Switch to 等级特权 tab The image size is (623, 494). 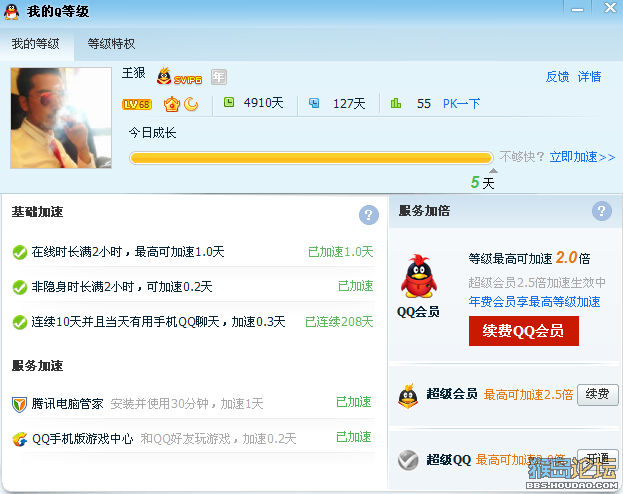(x=111, y=44)
